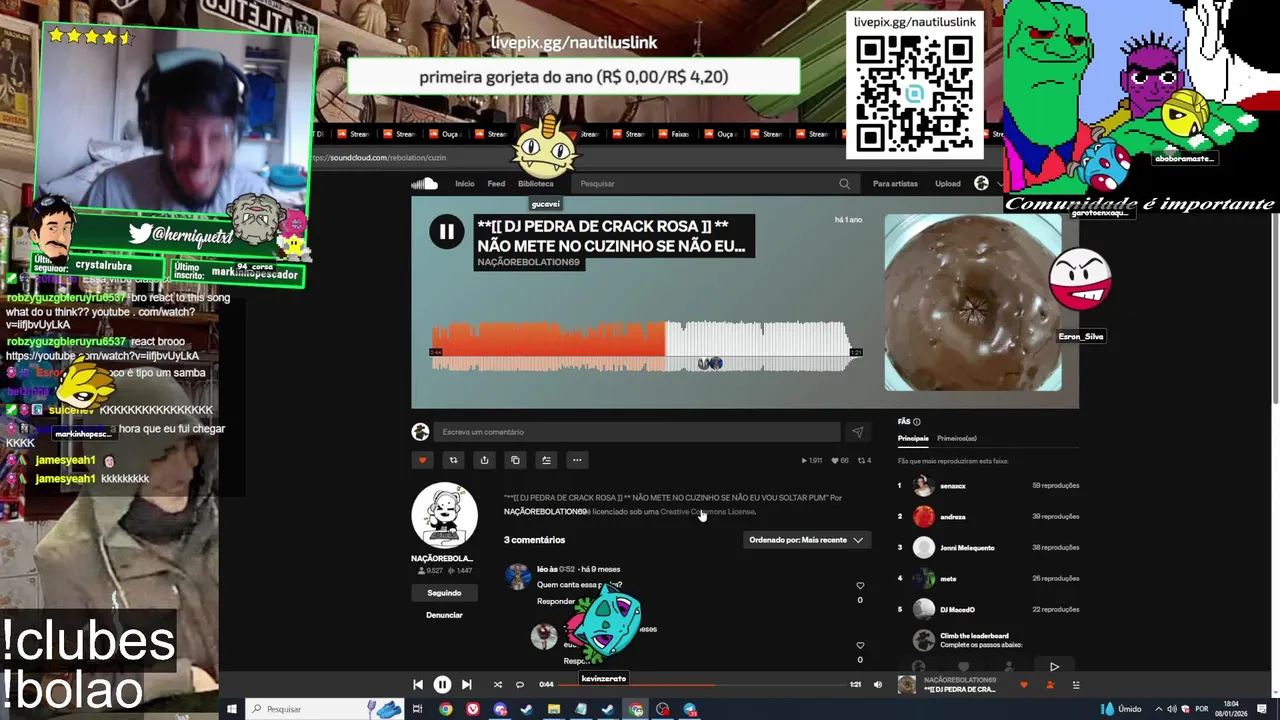The height and width of the screenshot is (720, 1280).
Task: Open the NAÇÃOREBOLA... profile avatar
Action: pos(444,515)
